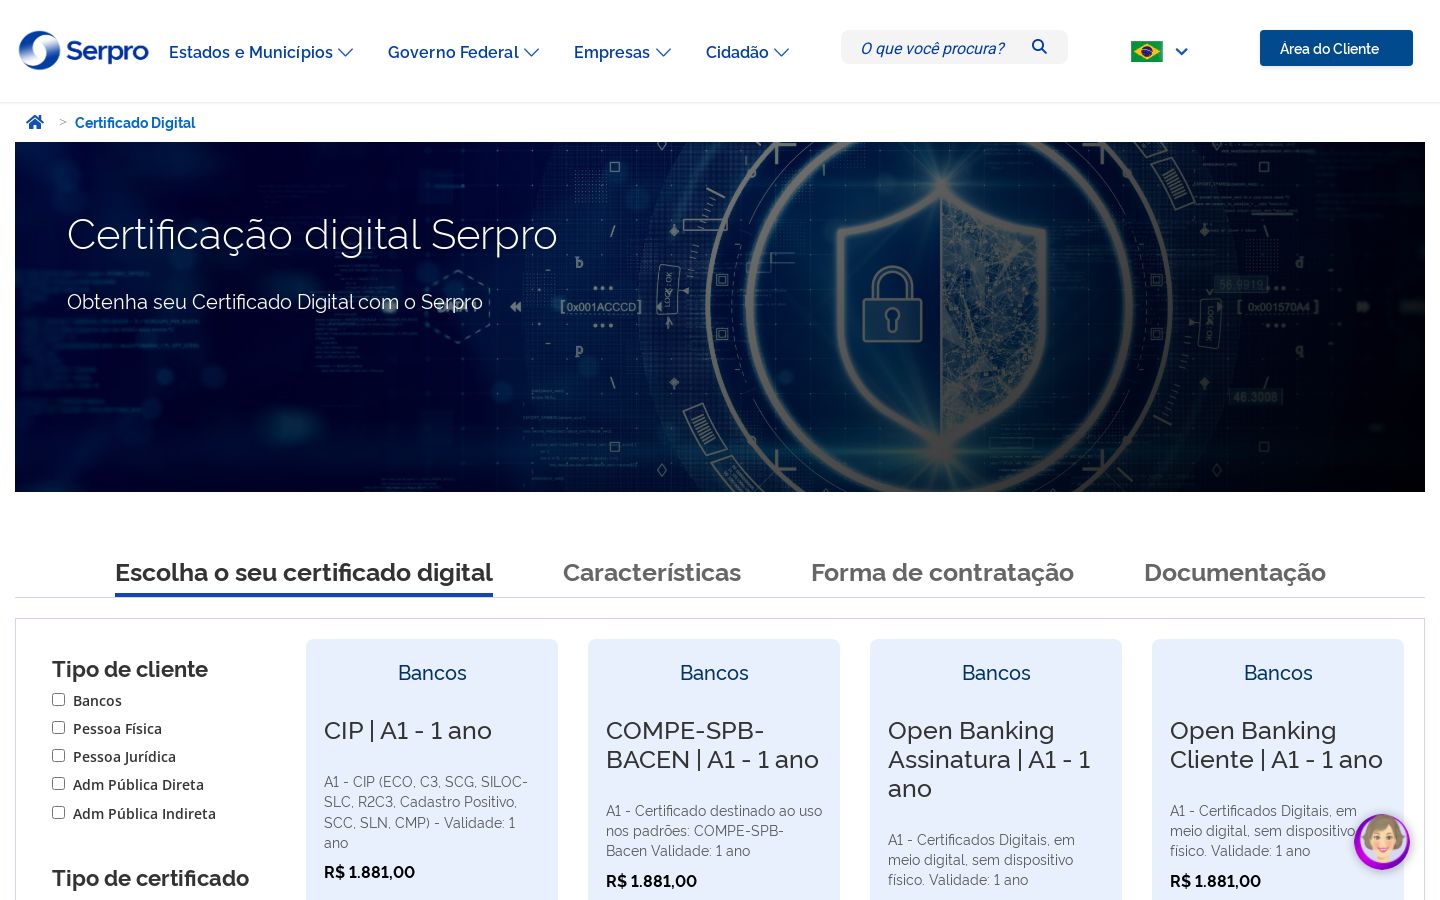The image size is (1440, 900).
Task: Switch to Escolha o seu certificado digital tab
Action: point(304,573)
